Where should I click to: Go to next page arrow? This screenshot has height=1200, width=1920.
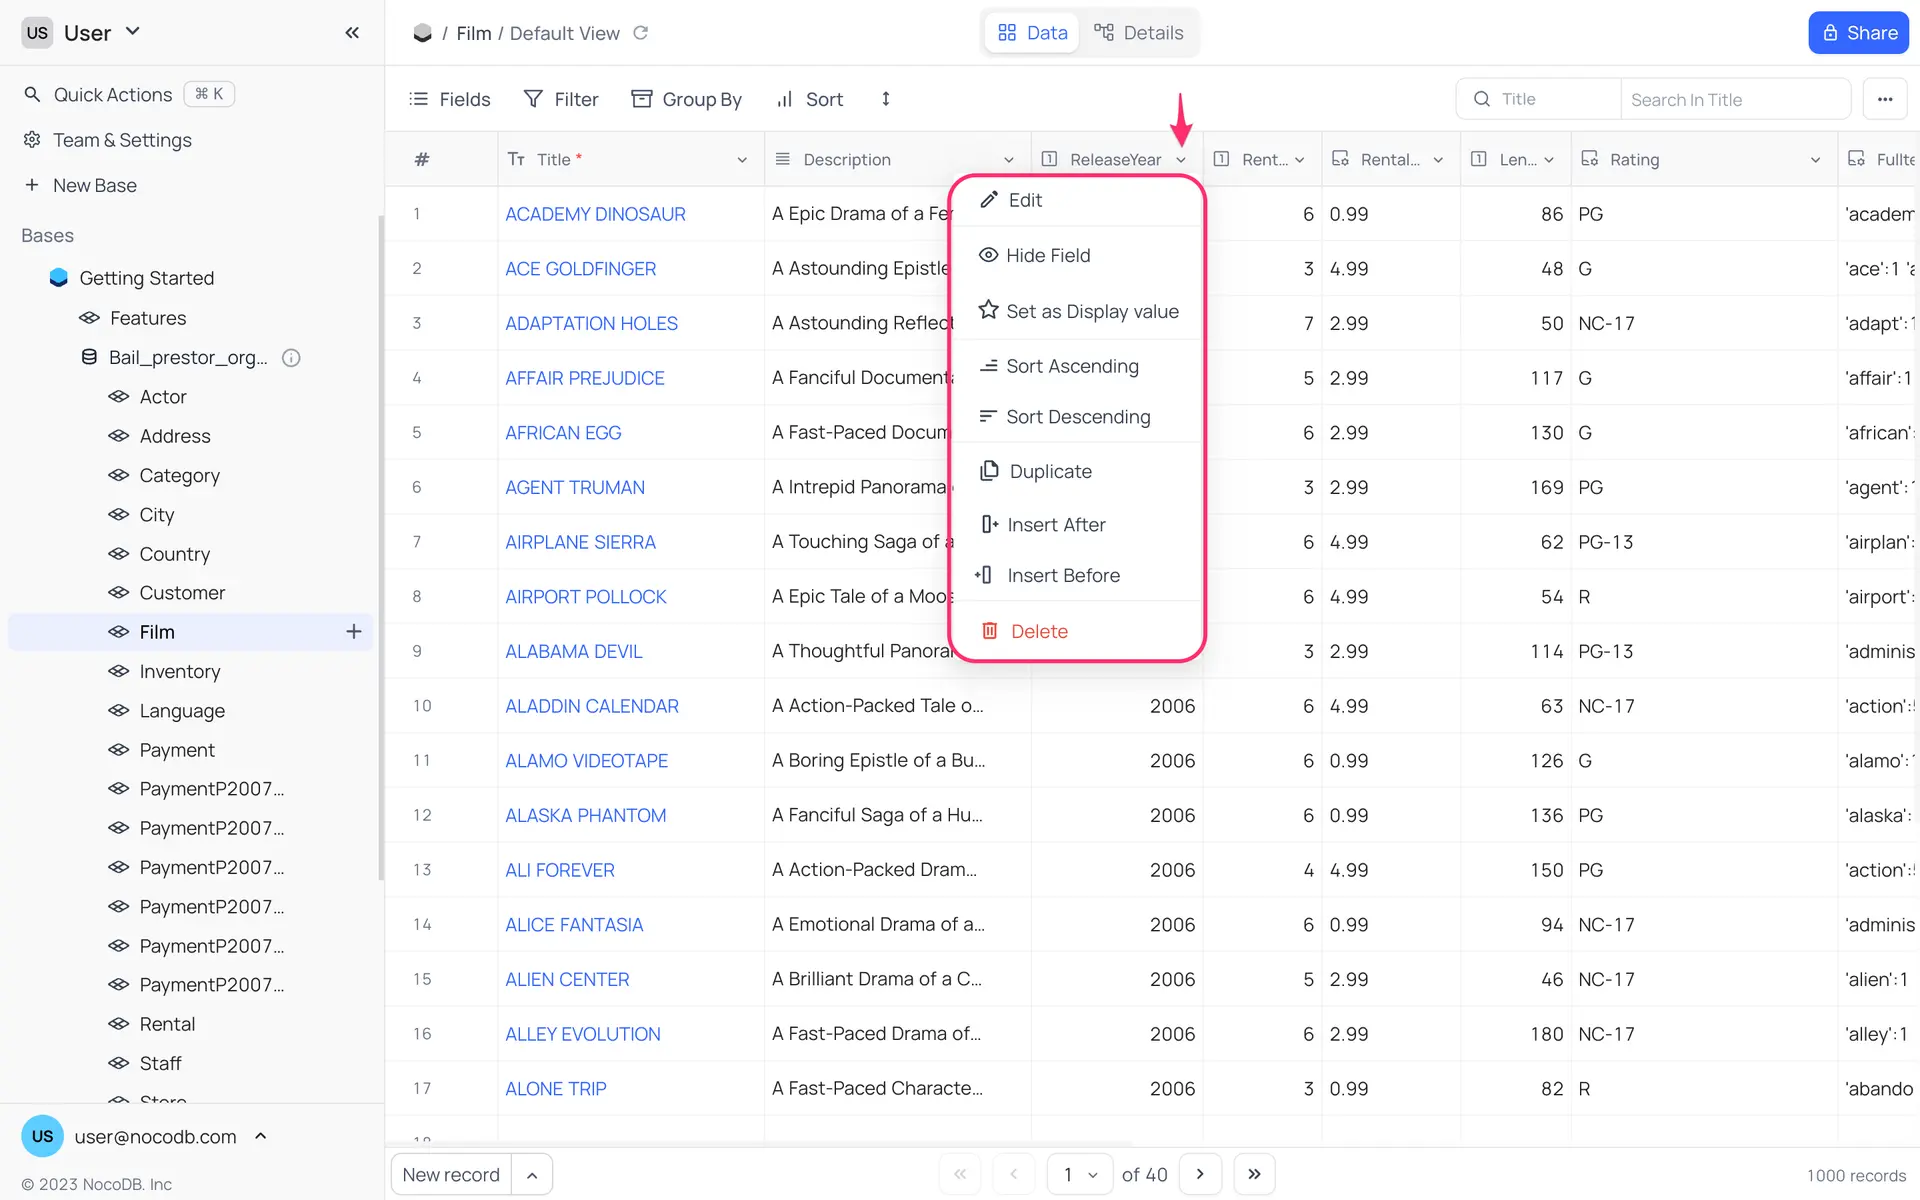1200,1174
